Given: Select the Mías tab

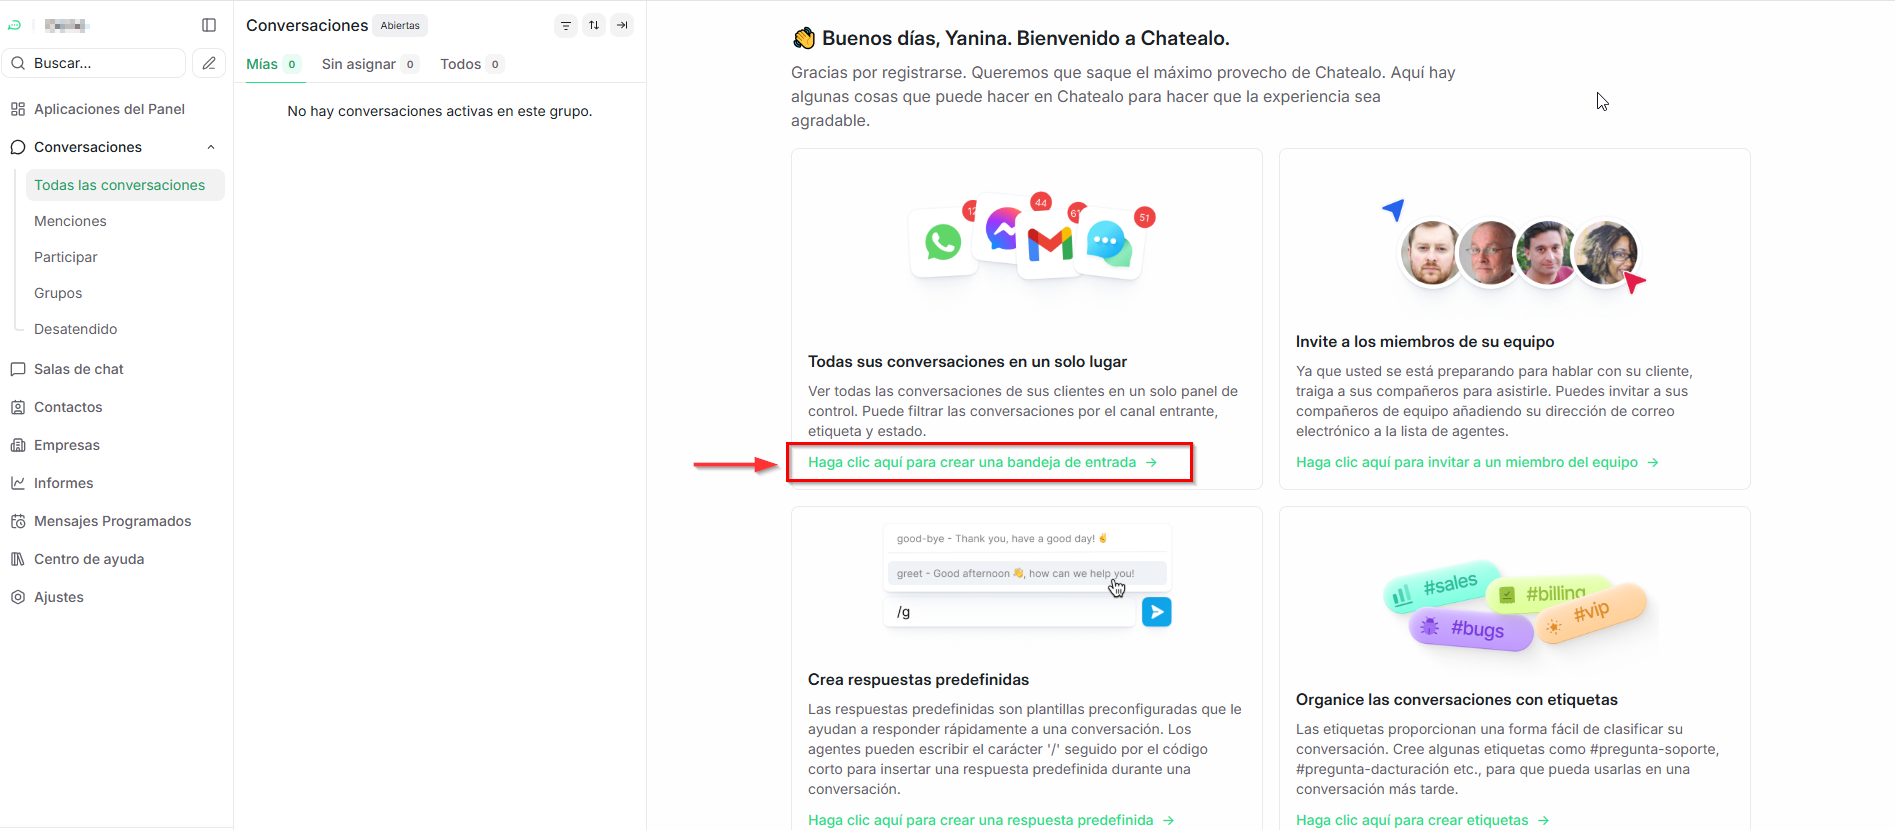Looking at the screenshot, I should (262, 64).
